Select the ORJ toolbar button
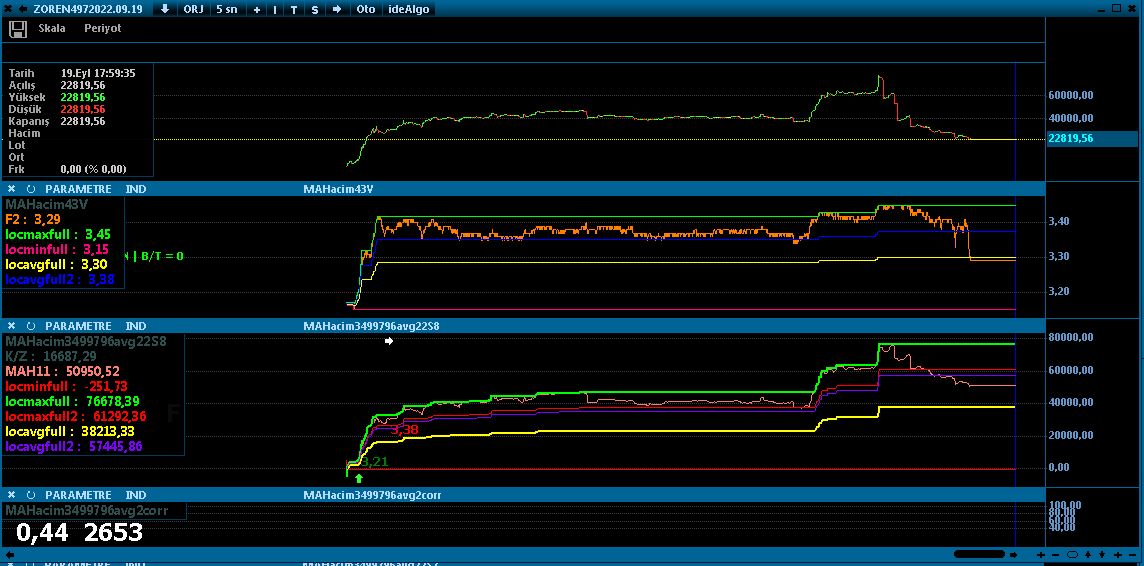The height and width of the screenshot is (566, 1144). point(194,9)
